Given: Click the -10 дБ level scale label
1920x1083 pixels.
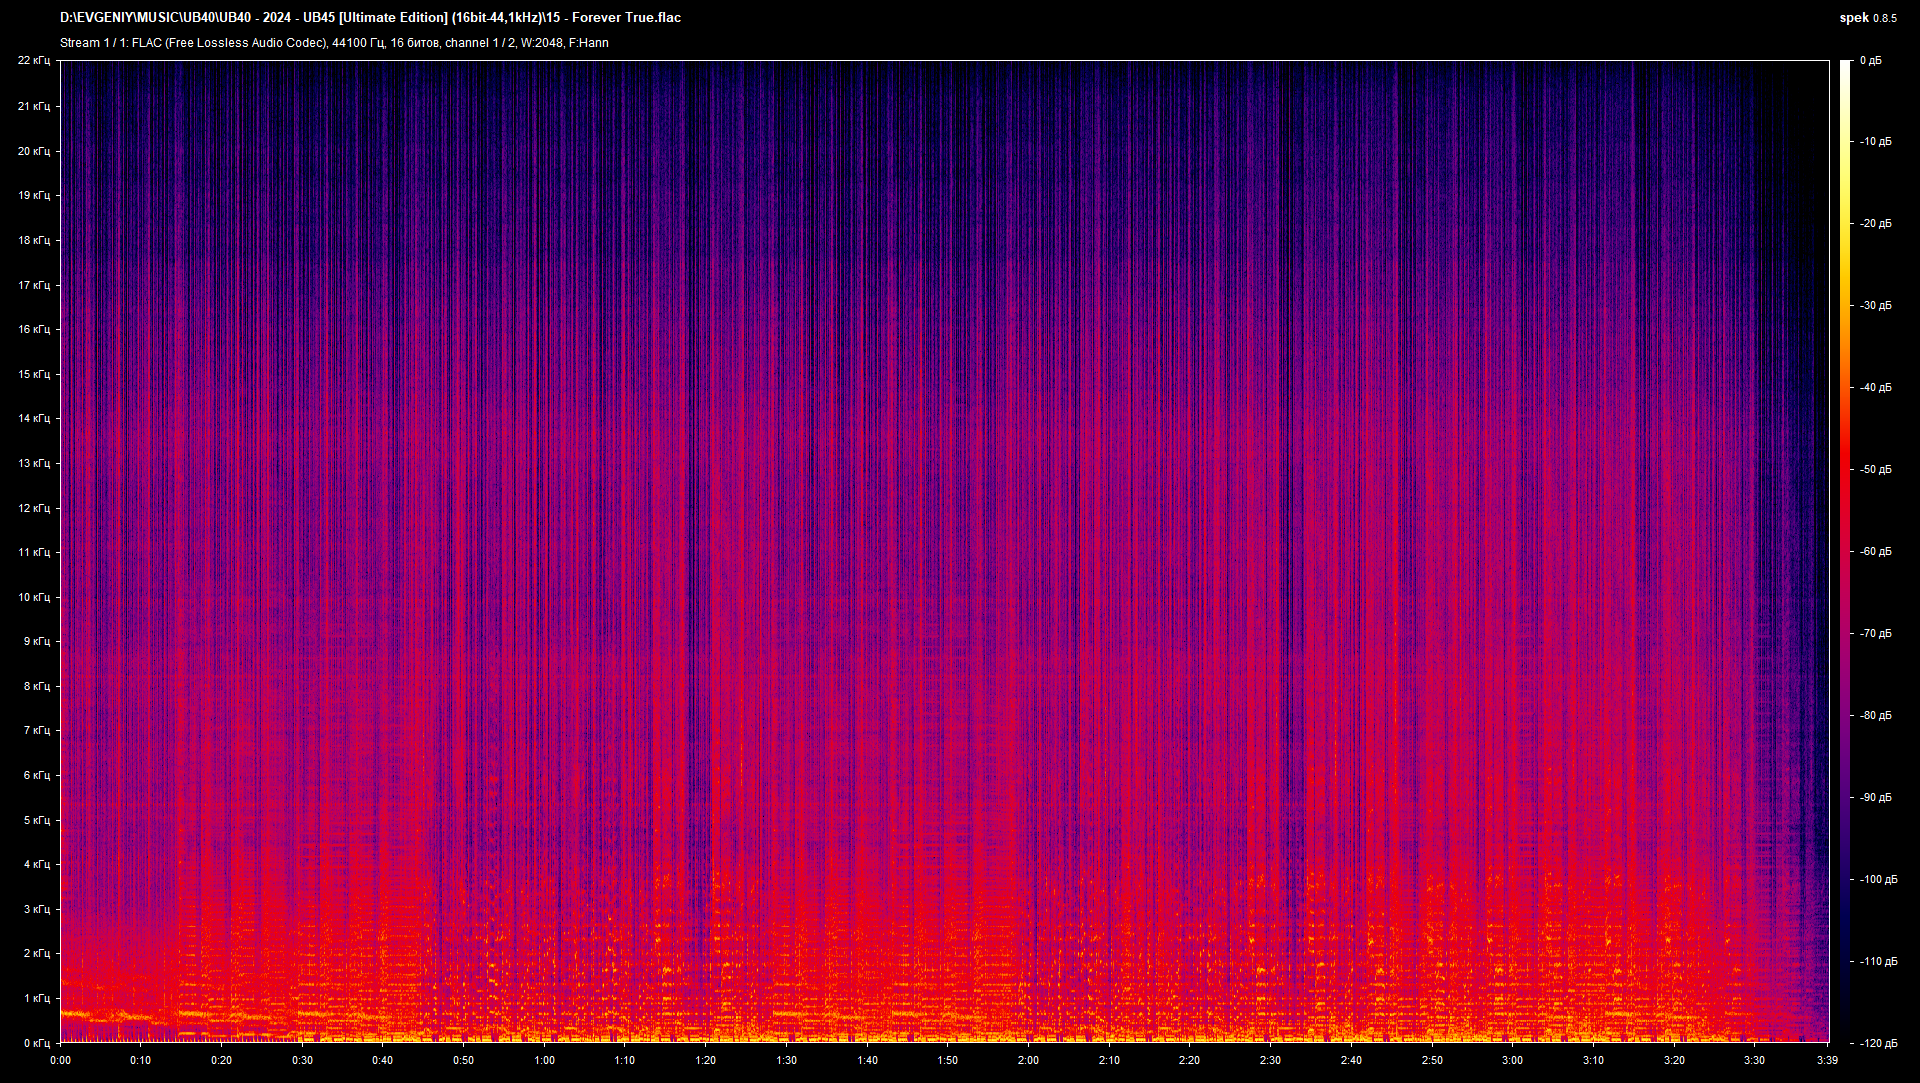Looking at the screenshot, I should [x=1876, y=142].
